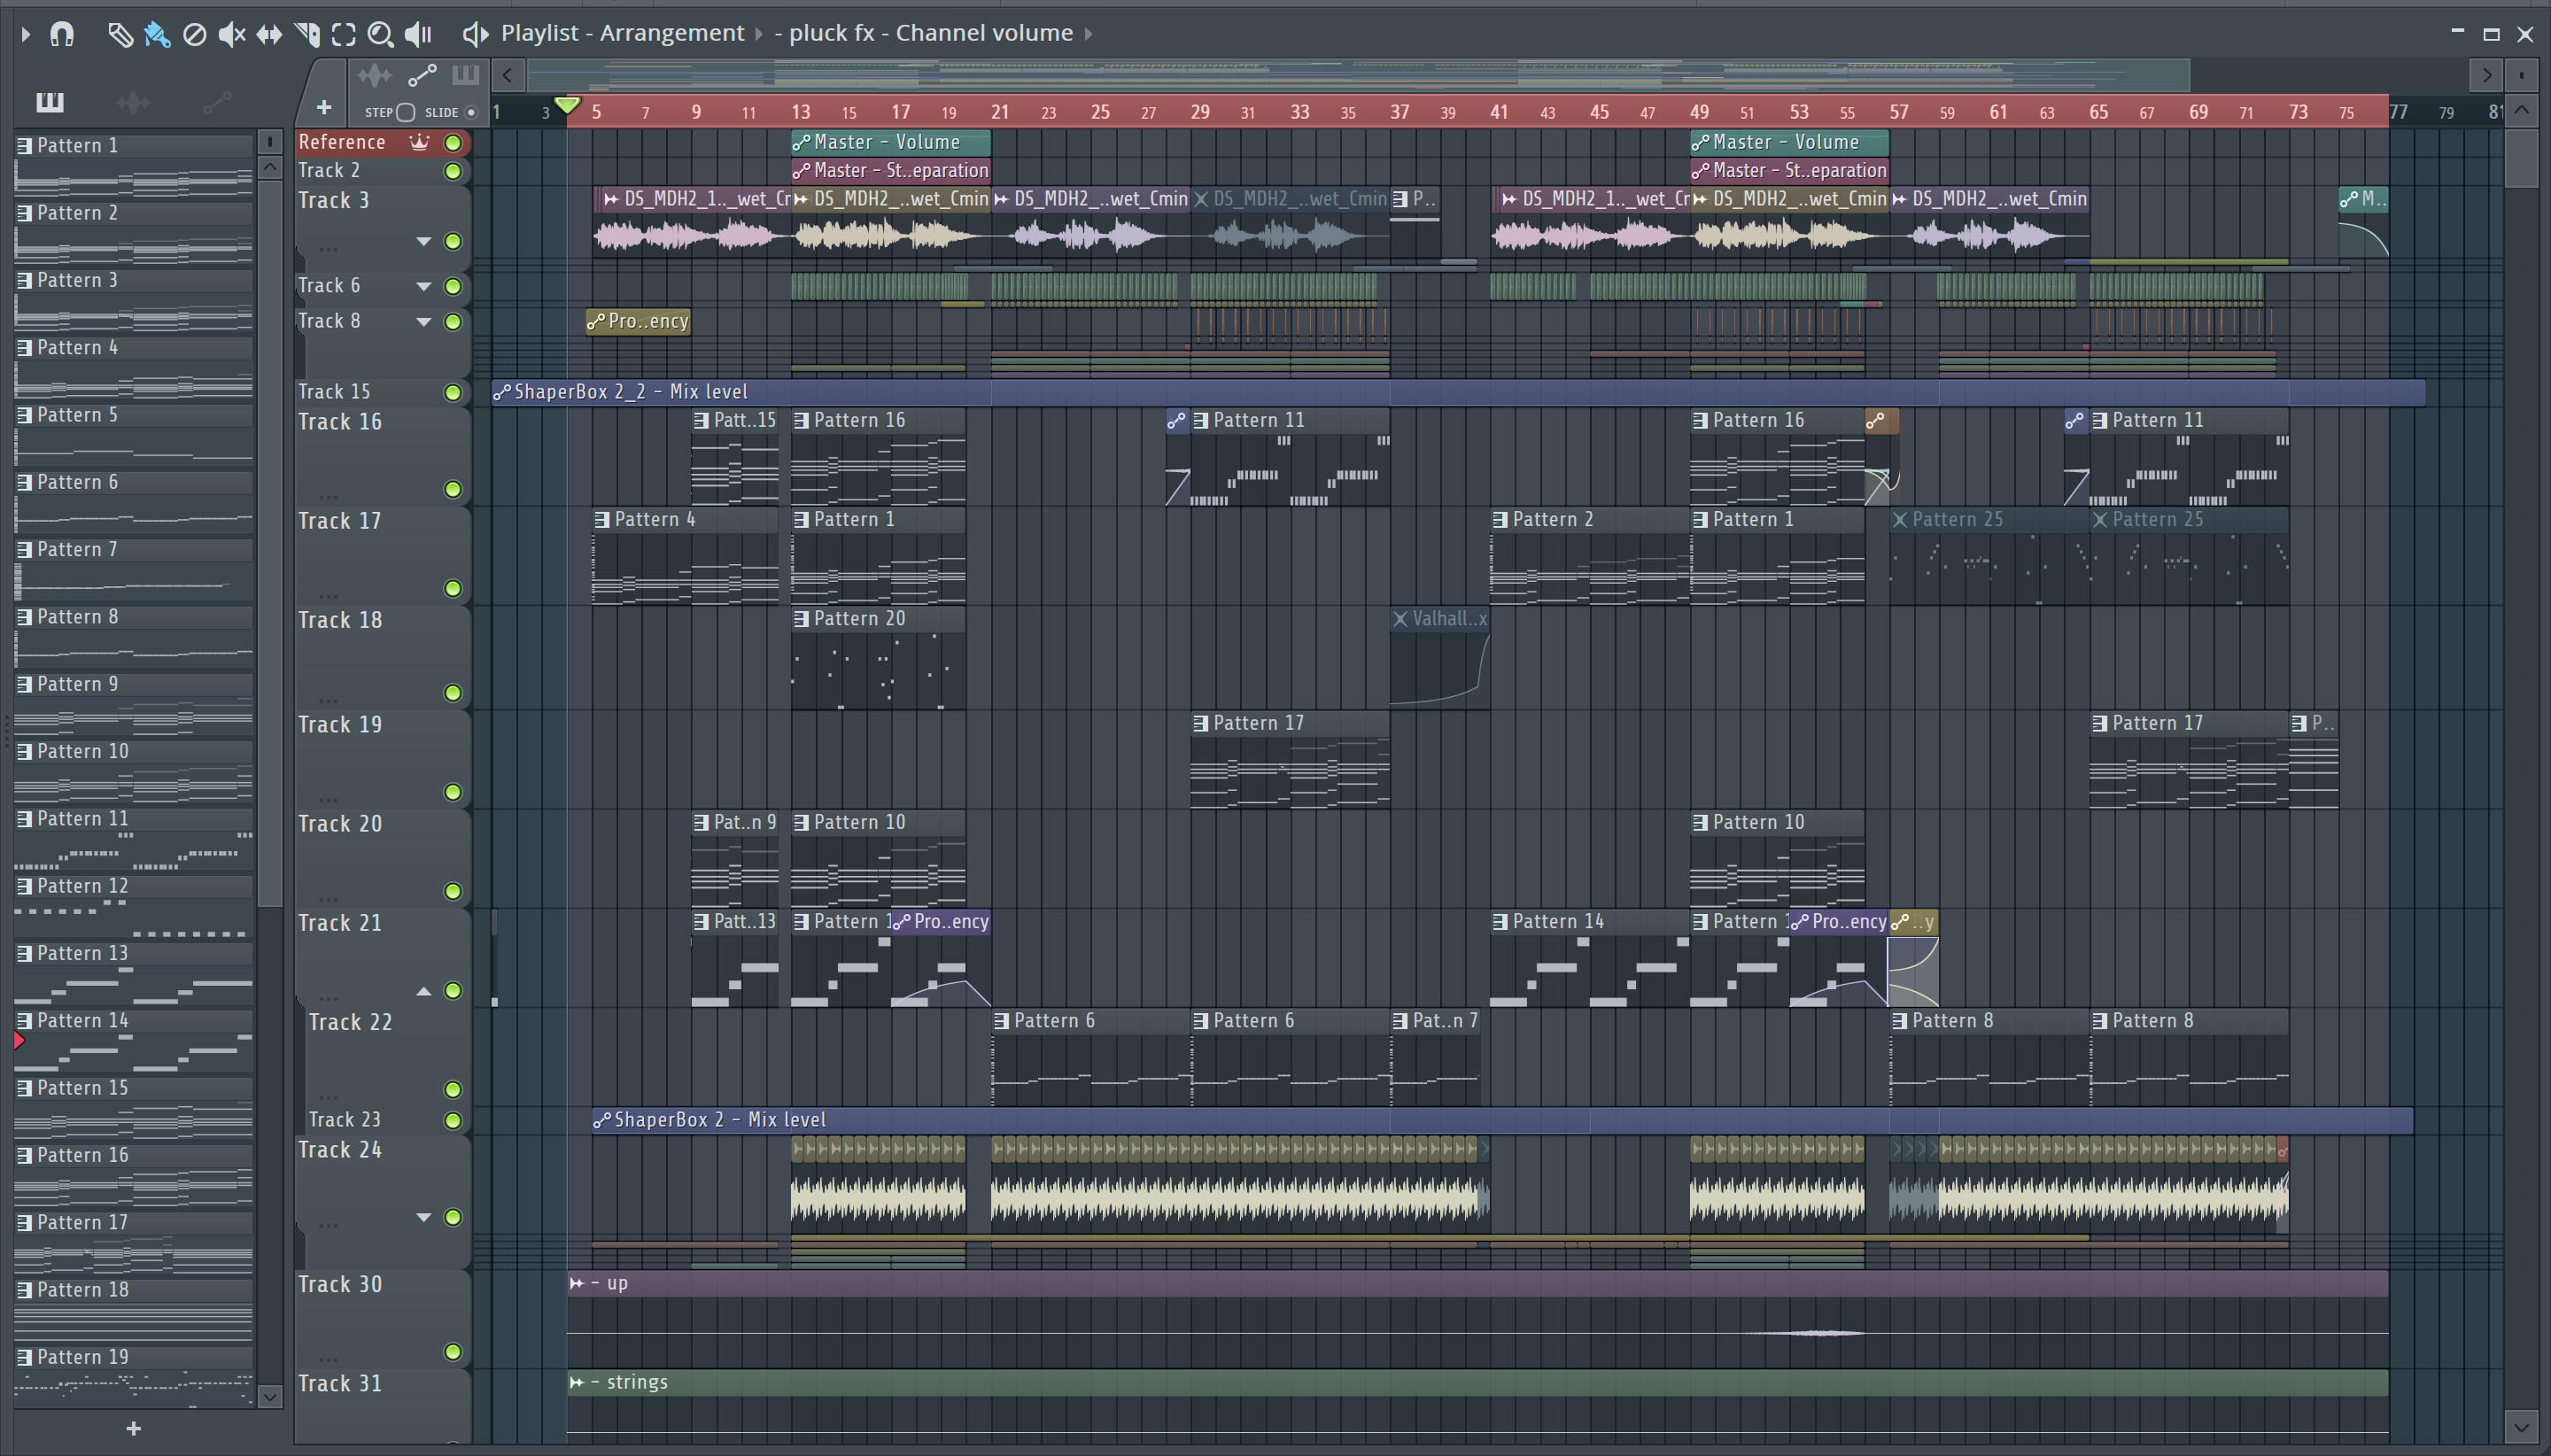Click the Track 19 name label
This screenshot has width=2551, height=1456.
click(340, 724)
